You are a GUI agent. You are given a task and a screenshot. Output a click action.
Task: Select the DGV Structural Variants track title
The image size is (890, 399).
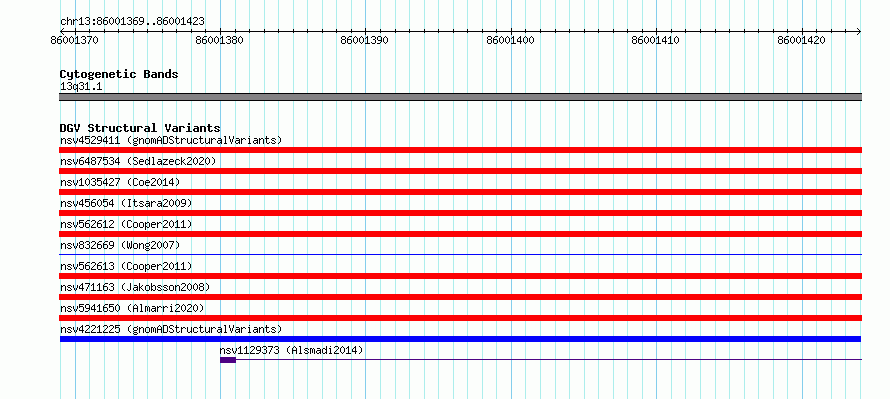(140, 128)
